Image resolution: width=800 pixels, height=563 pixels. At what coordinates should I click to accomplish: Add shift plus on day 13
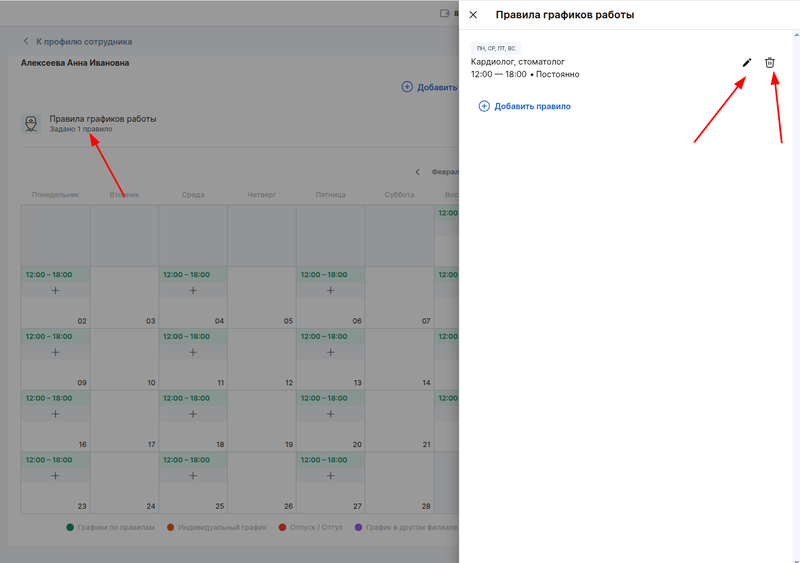click(331, 352)
